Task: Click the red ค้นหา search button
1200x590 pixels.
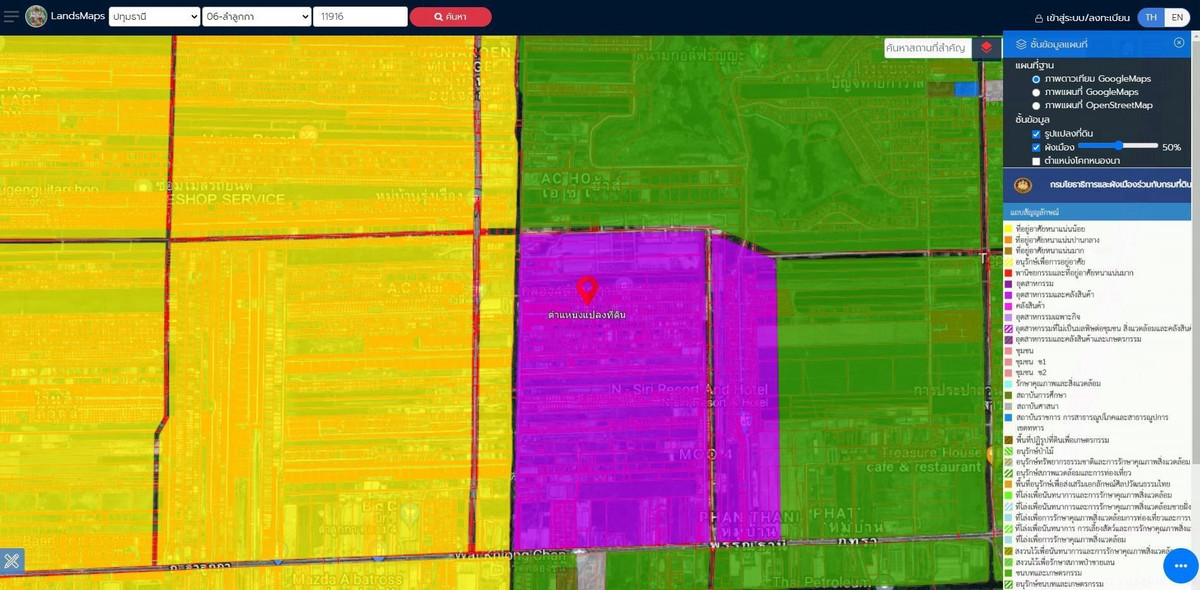Action: click(450, 17)
